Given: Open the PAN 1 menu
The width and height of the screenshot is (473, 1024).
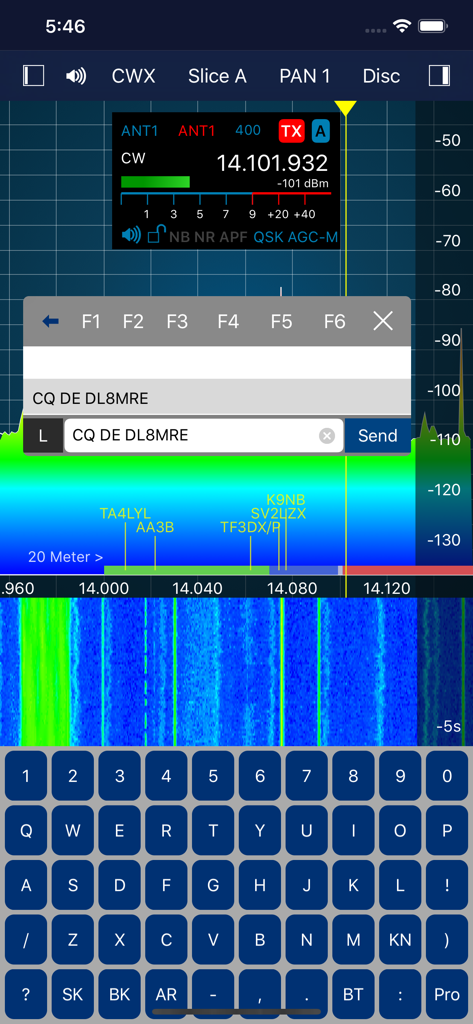Looking at the screenshot, I should coord(304,76).
